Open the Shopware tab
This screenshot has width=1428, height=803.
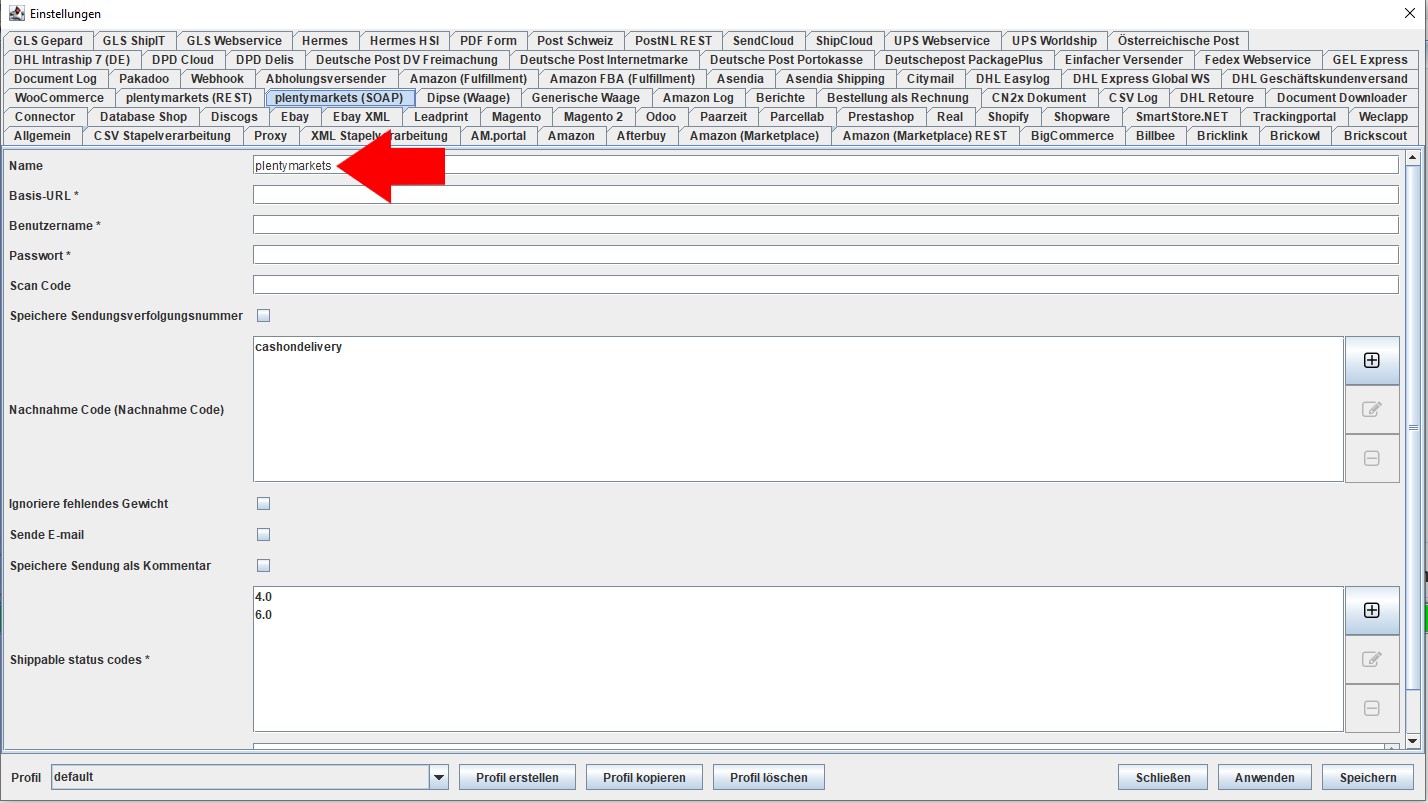[x=1081, y=117]
